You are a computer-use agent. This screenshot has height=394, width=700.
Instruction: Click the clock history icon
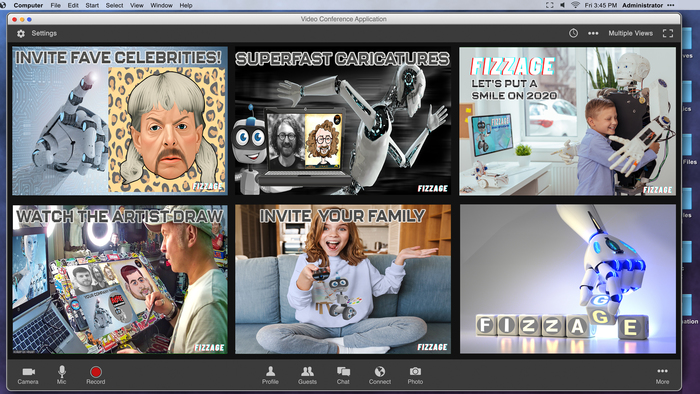click(x=573, y=33)
